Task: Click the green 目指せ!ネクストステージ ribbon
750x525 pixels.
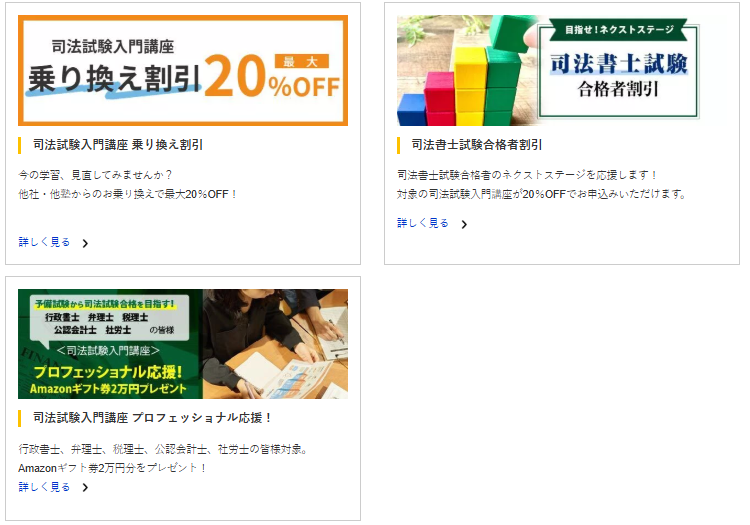Action: 618,30
